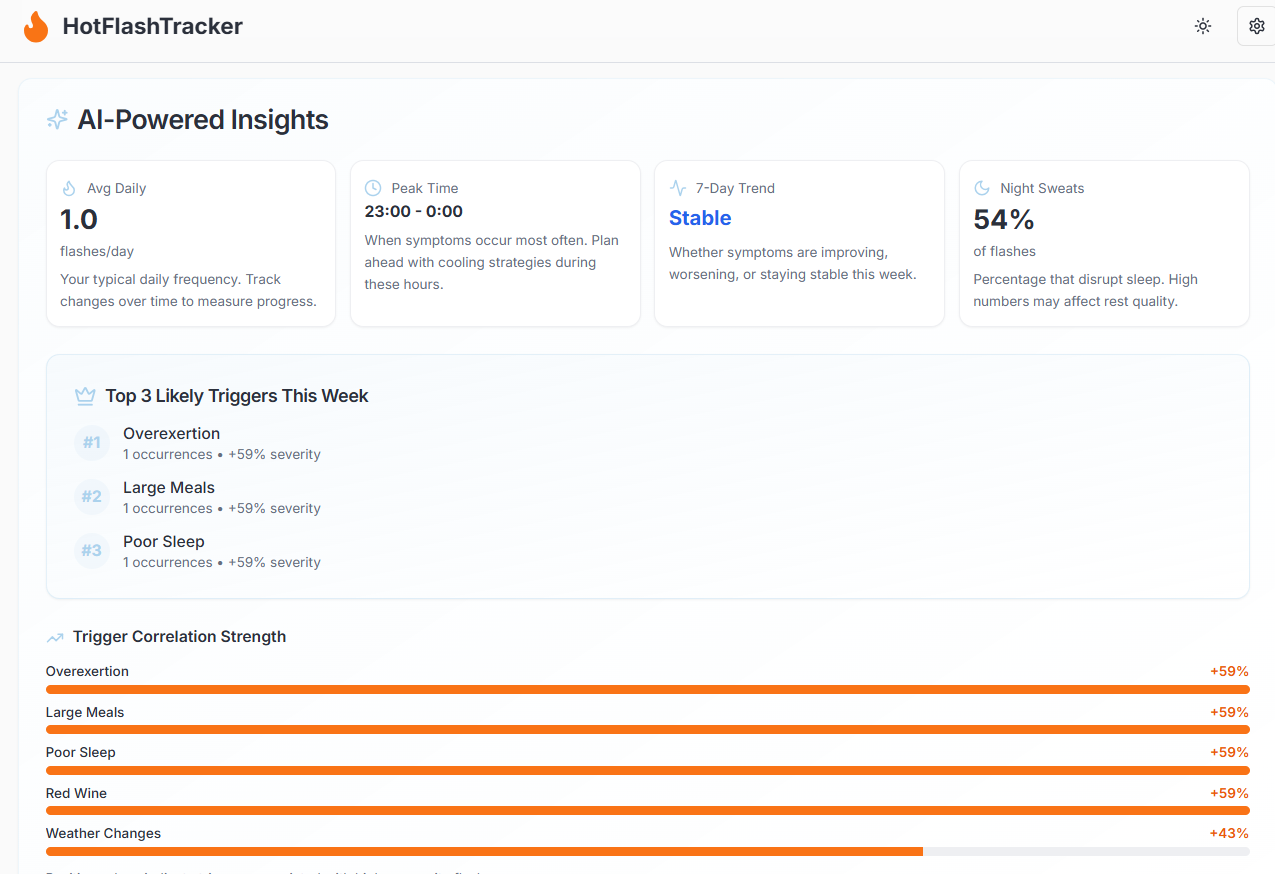Image resolution: width=1275 pixels, height=874 pixels.
Task: Click the 'When symptoms occur most often' description
Action: point(492,262)
